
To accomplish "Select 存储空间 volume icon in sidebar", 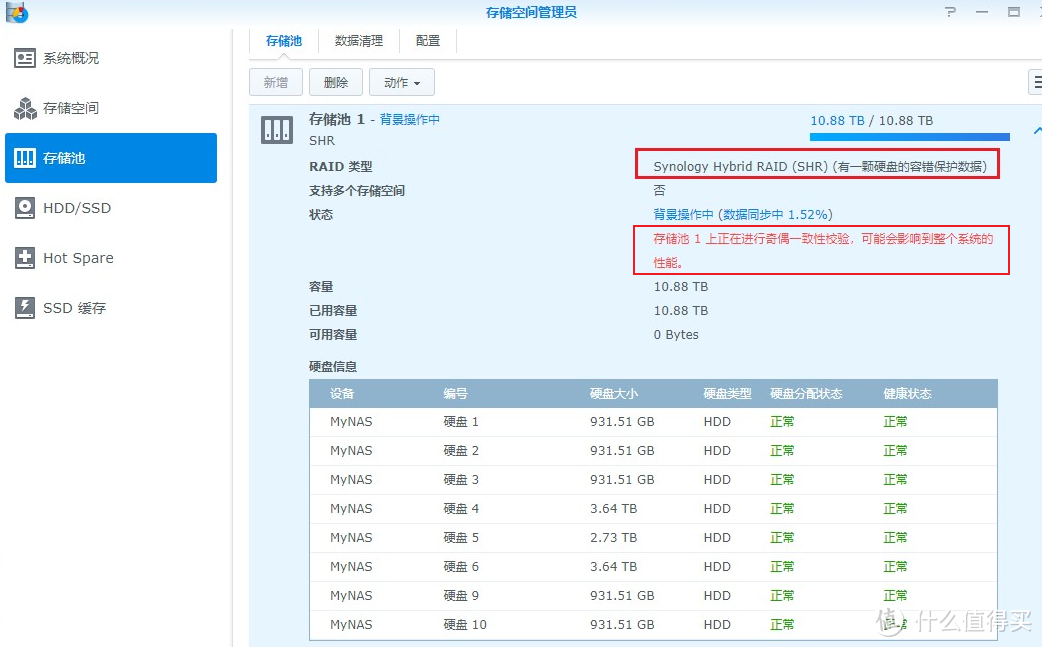I will 25,108.
